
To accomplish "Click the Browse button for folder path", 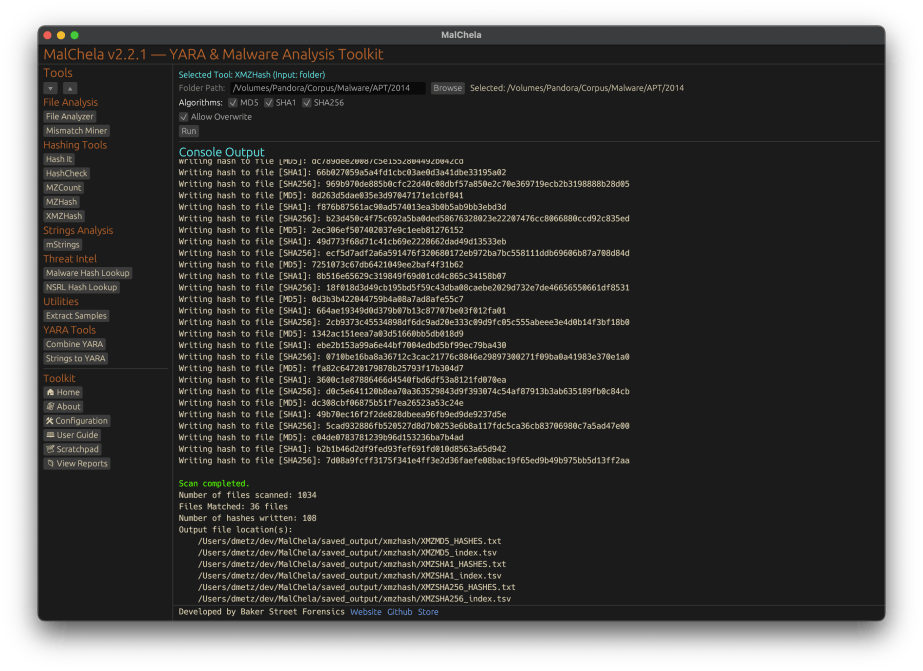I will click(447, 88).
